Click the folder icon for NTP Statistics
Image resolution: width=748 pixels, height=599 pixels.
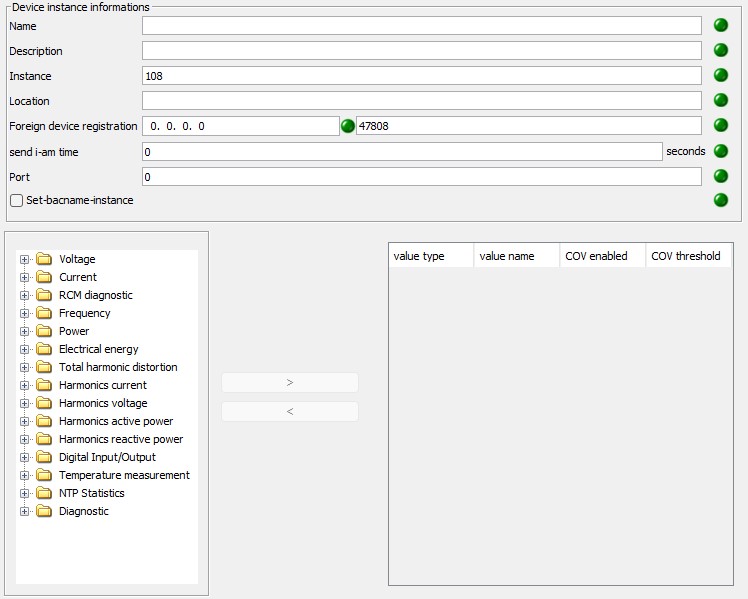click(x=43, y=493)
